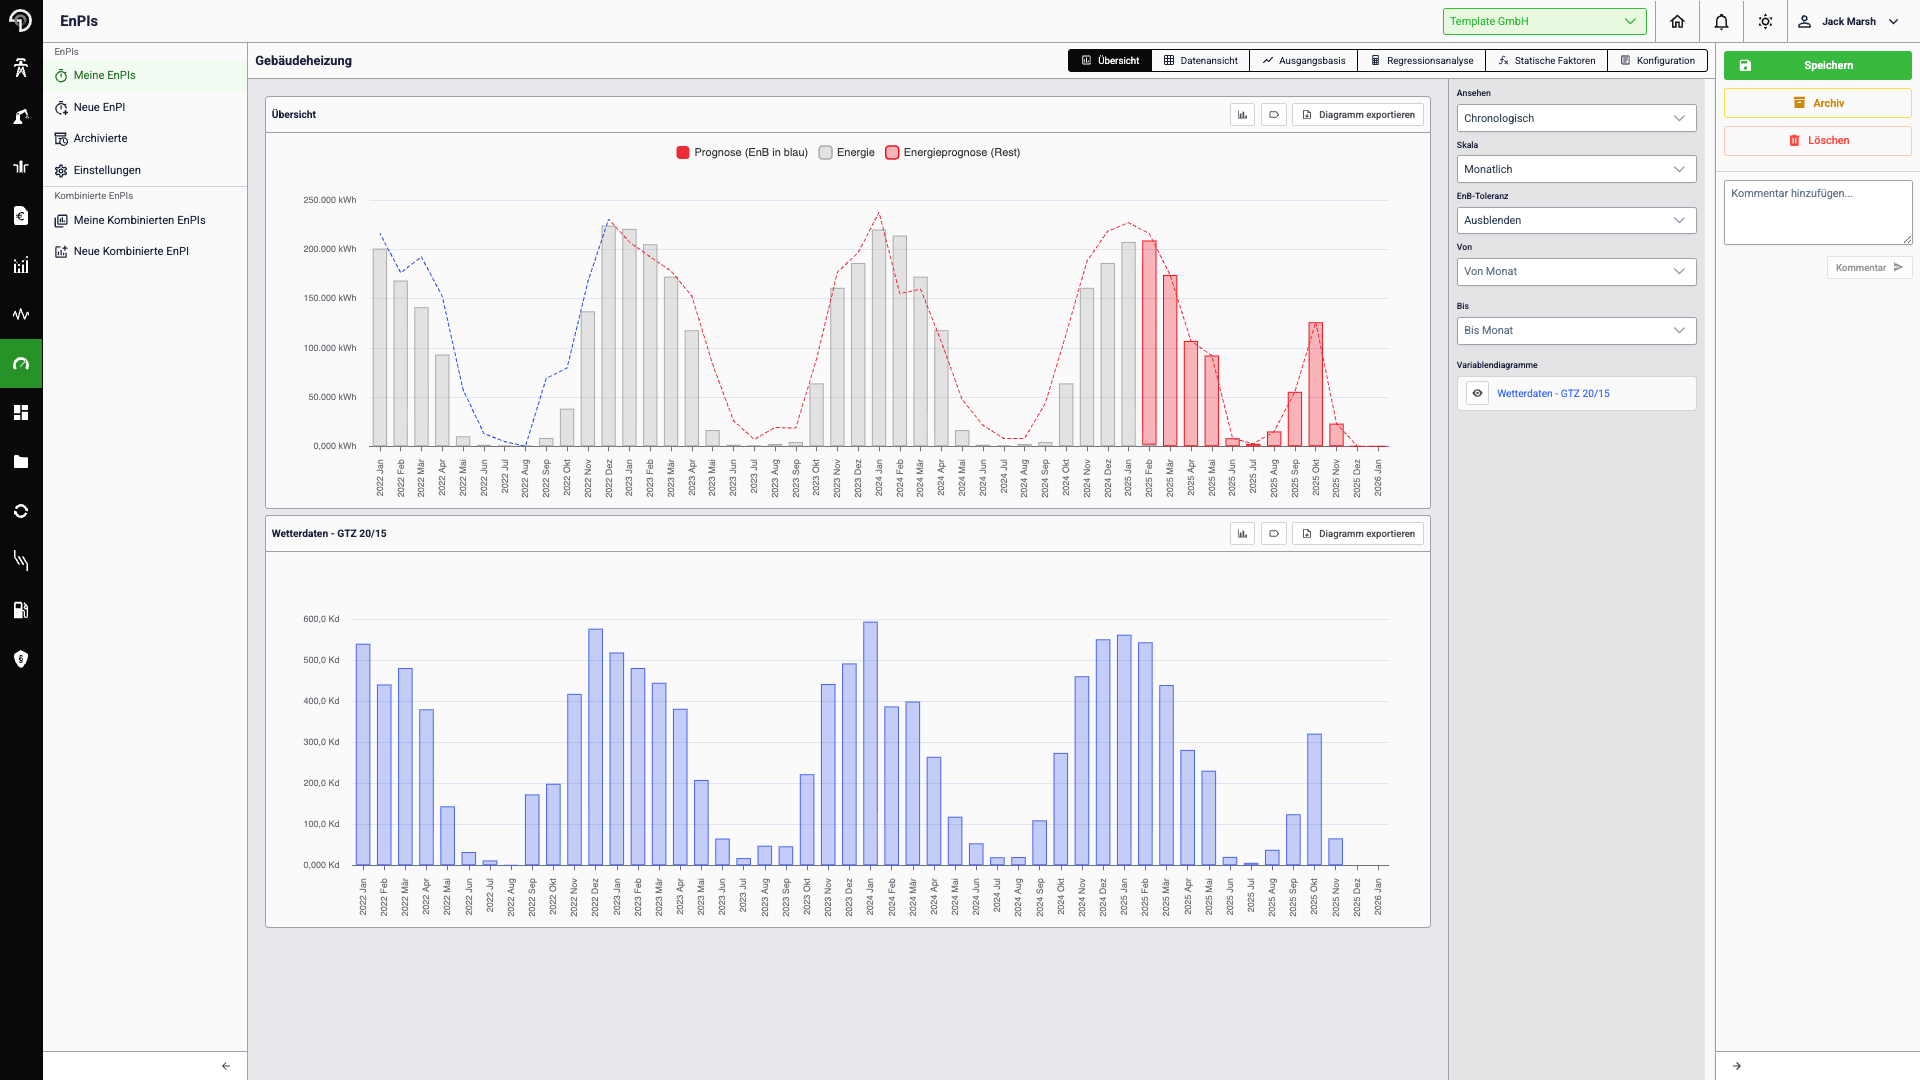Click the comment send arrow icon

click(x=1898, y=267)
